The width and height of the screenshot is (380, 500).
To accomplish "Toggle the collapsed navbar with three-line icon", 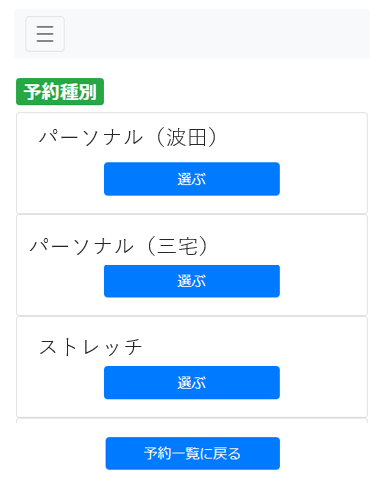I will click(45, 34).
